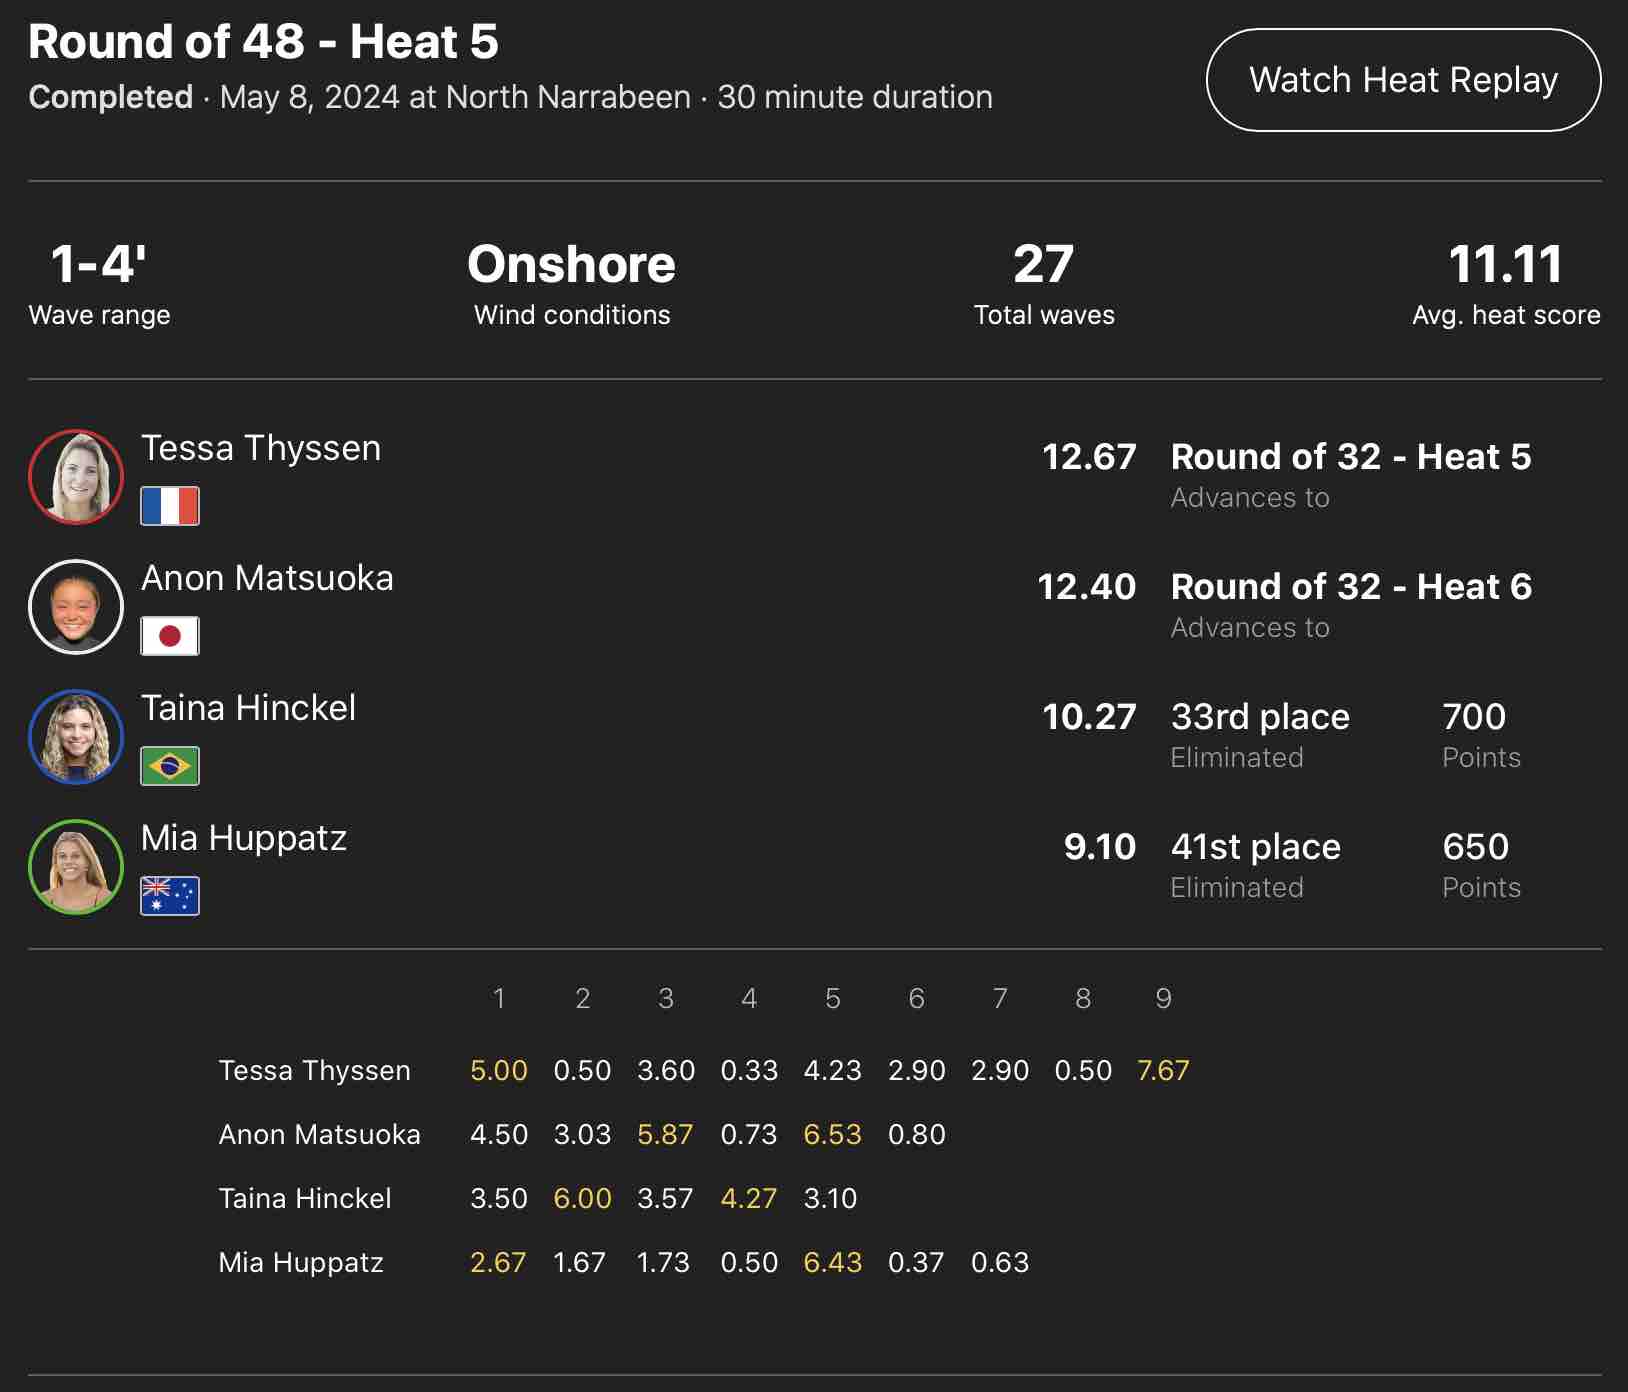Click Tessa Thyssen's profile photo
This screenshot has width=1628, height=1392.
click(x=76, y=477)
